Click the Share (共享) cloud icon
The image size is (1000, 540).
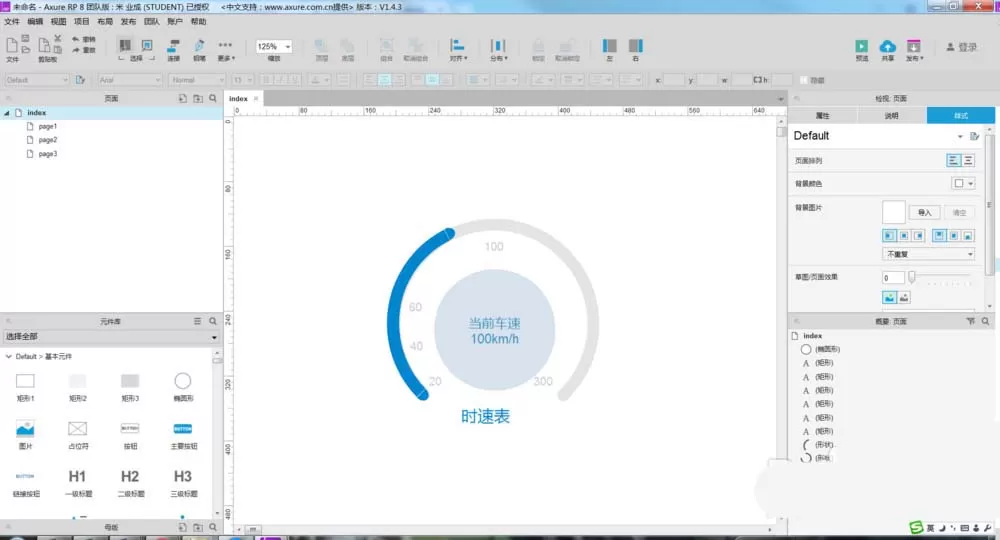pyautogui.click(x=887, y=47)
